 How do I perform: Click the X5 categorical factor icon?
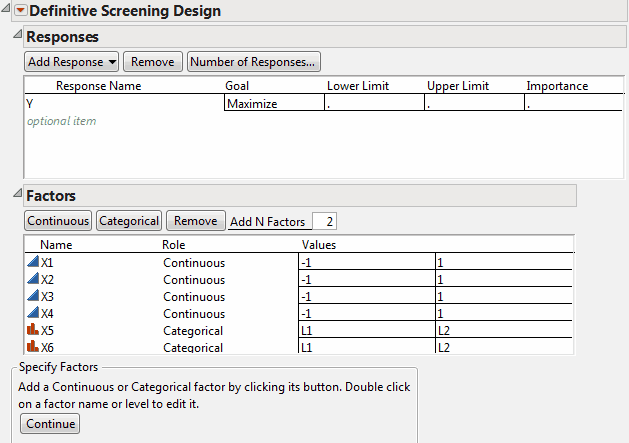tap(33, 331)
